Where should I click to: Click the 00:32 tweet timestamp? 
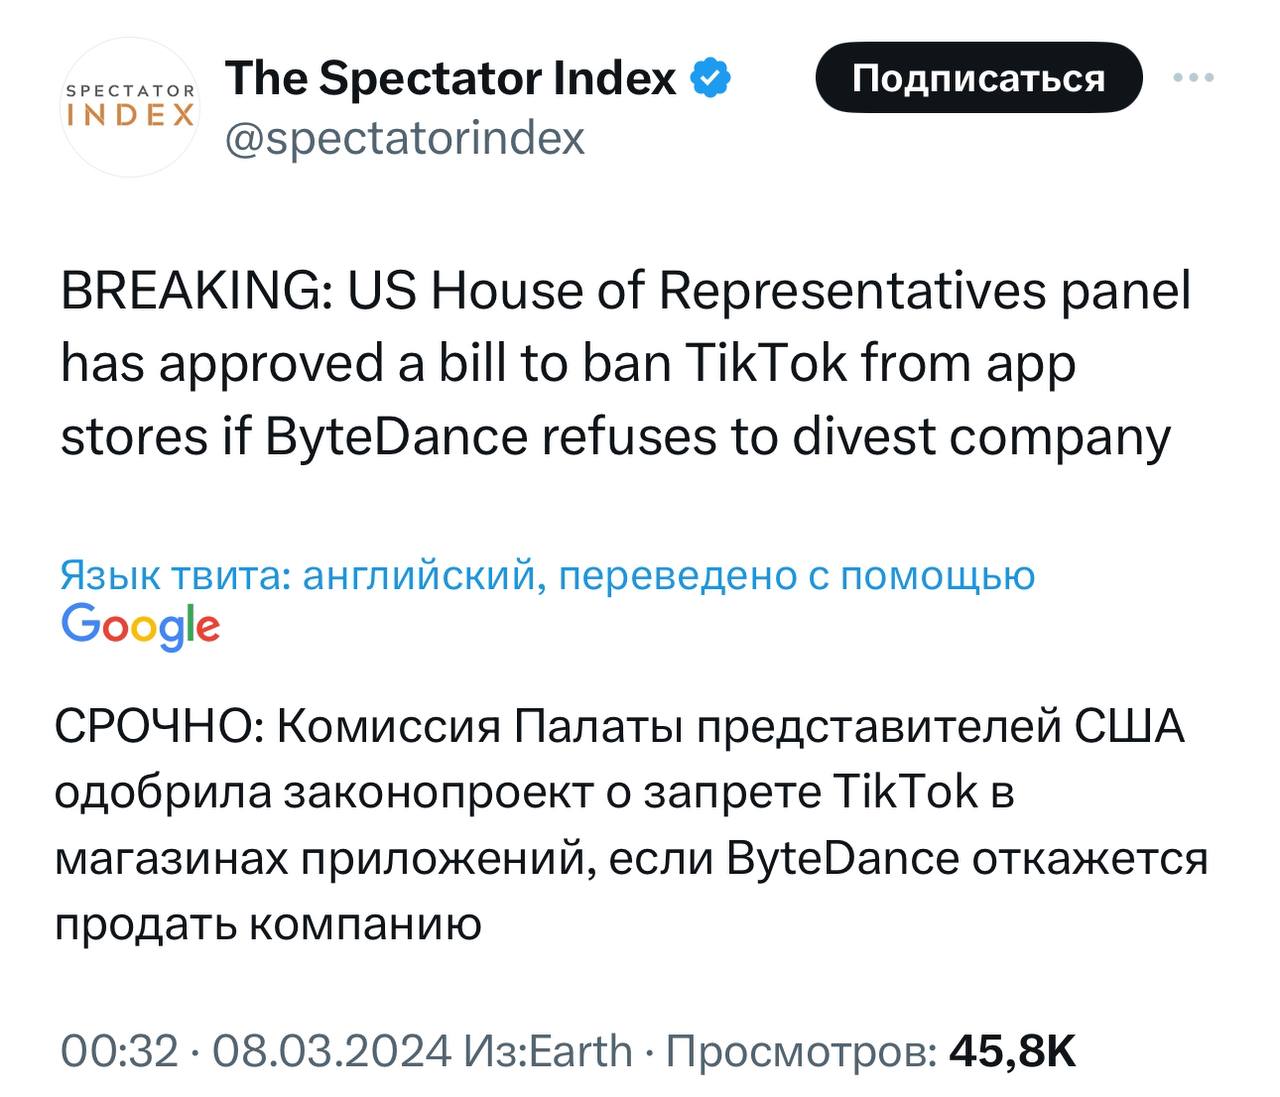point(119,1051)
